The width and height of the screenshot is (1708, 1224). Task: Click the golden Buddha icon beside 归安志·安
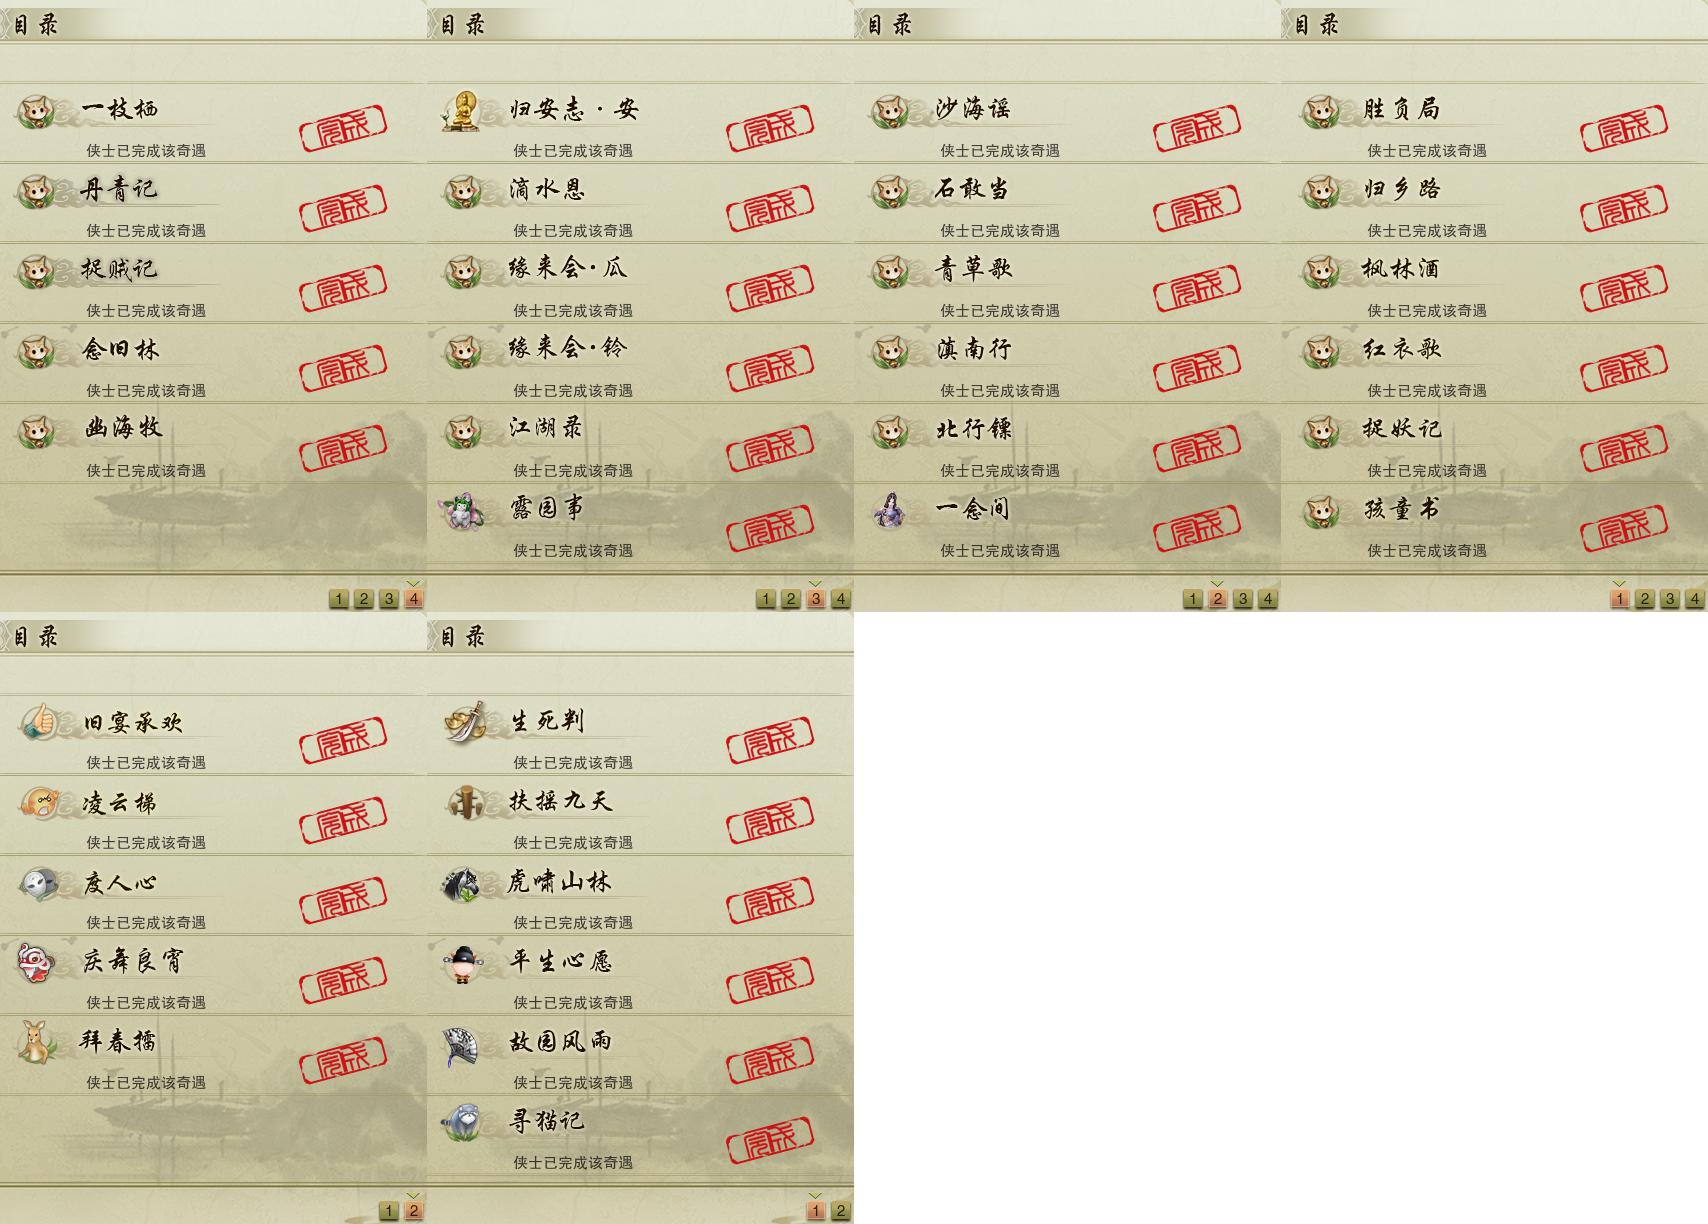(x=463, y=110)
